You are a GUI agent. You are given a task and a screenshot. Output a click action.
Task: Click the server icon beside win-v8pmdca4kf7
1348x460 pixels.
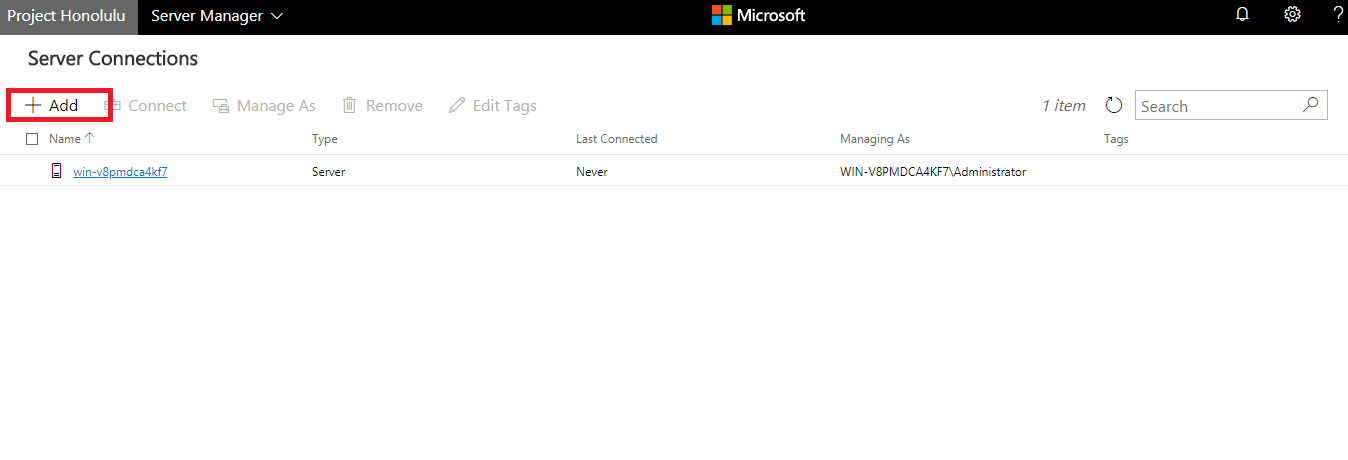[57, 171]
